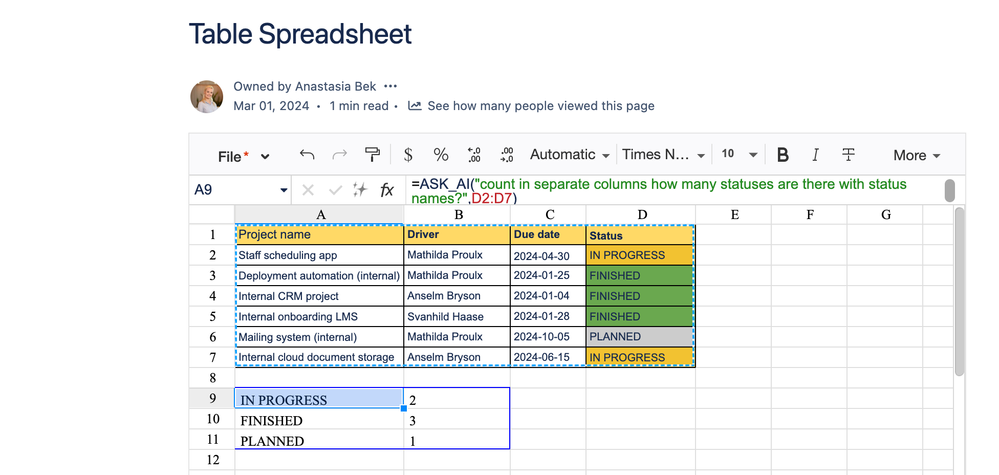
Task: Click the IN PROGRESS status cell in row 7
Action: pyautogui.click(x=640, y=357)
